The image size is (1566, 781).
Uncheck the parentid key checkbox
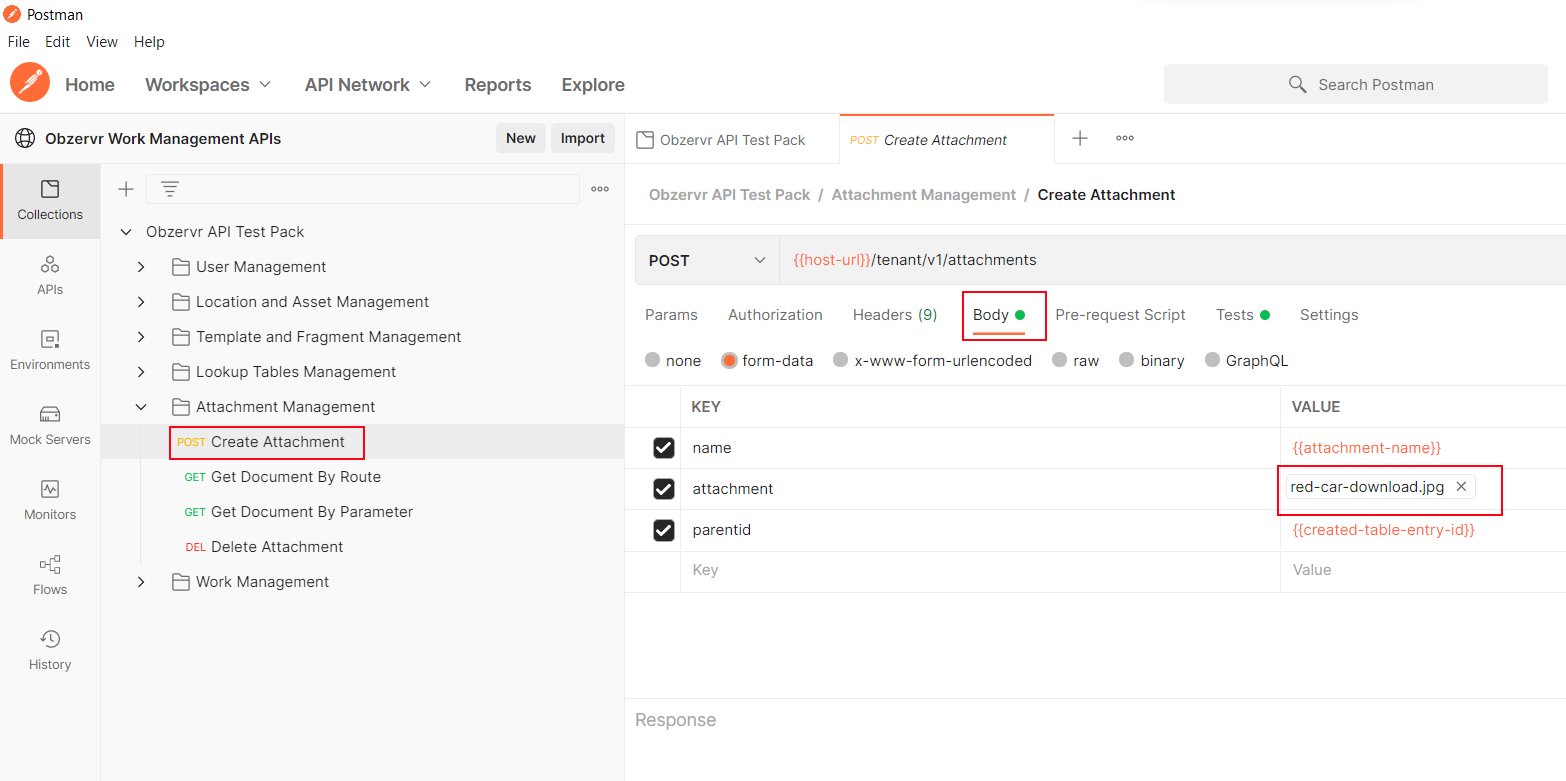[x=664, y=530]
